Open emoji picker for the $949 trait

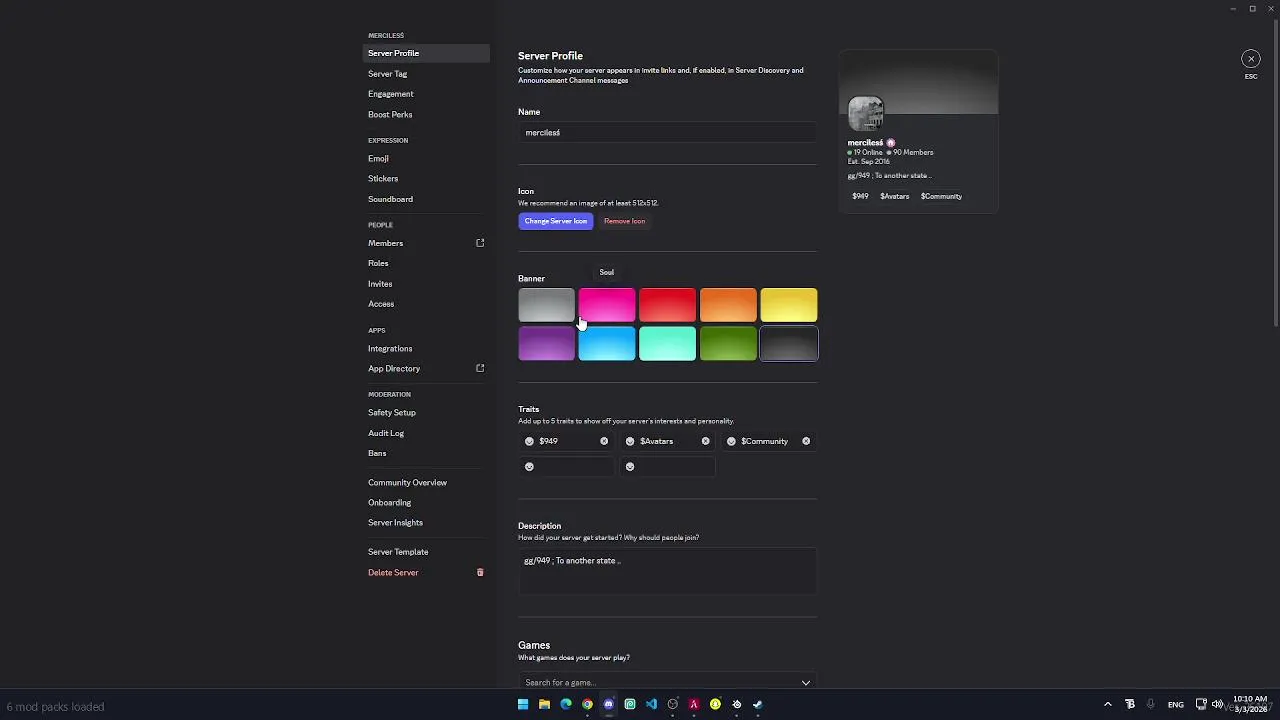point(529,441)
